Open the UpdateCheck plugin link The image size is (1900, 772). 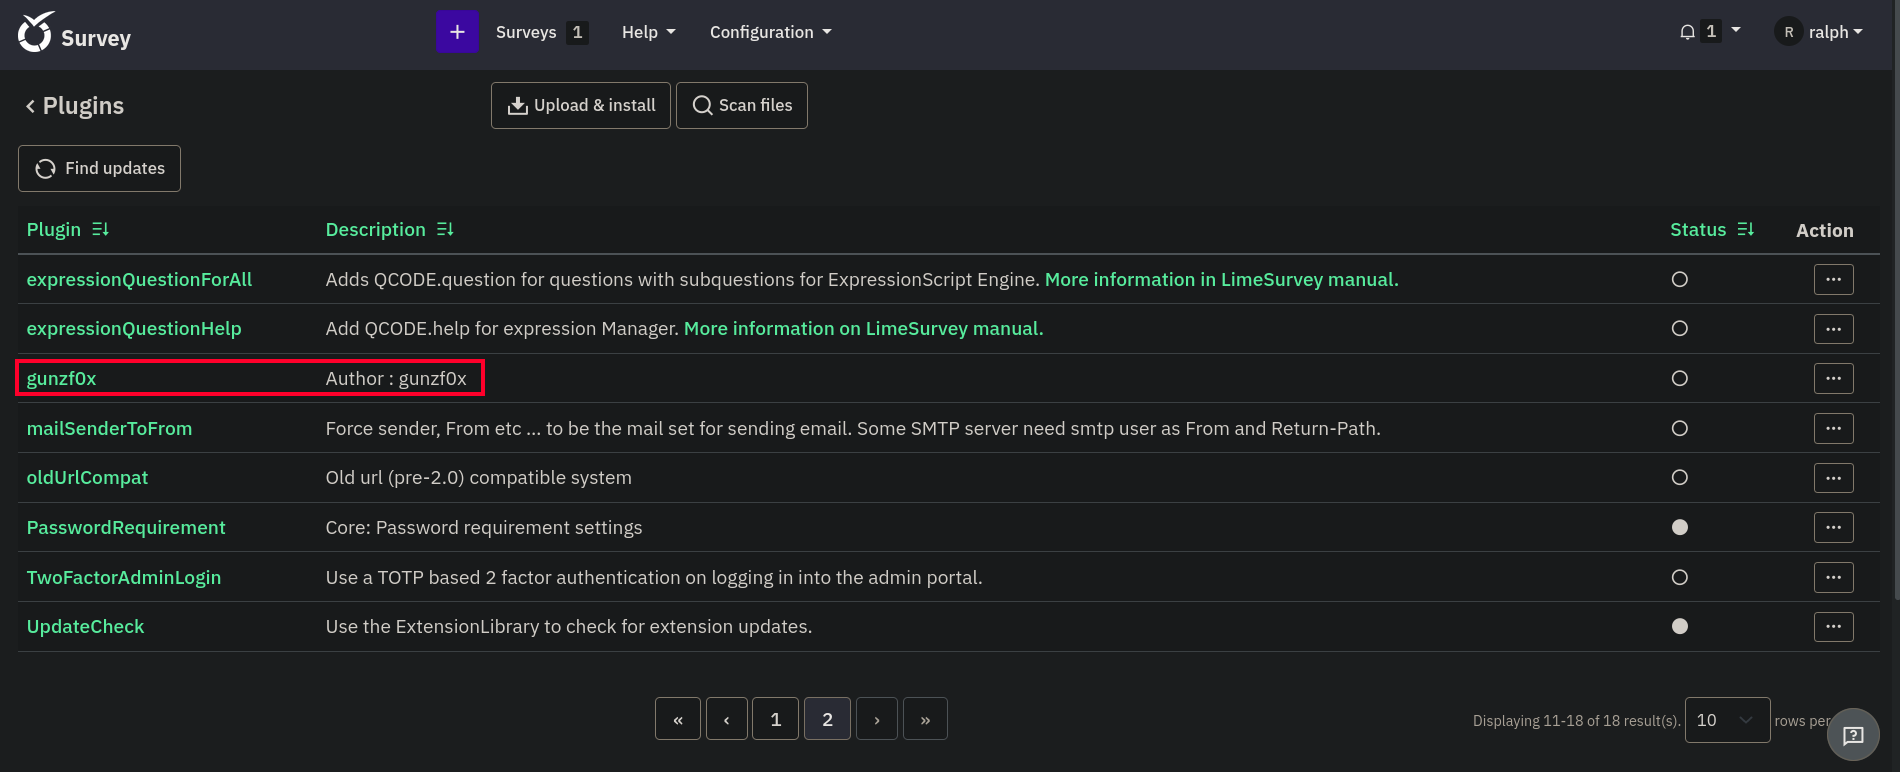[x=85, y=627]
